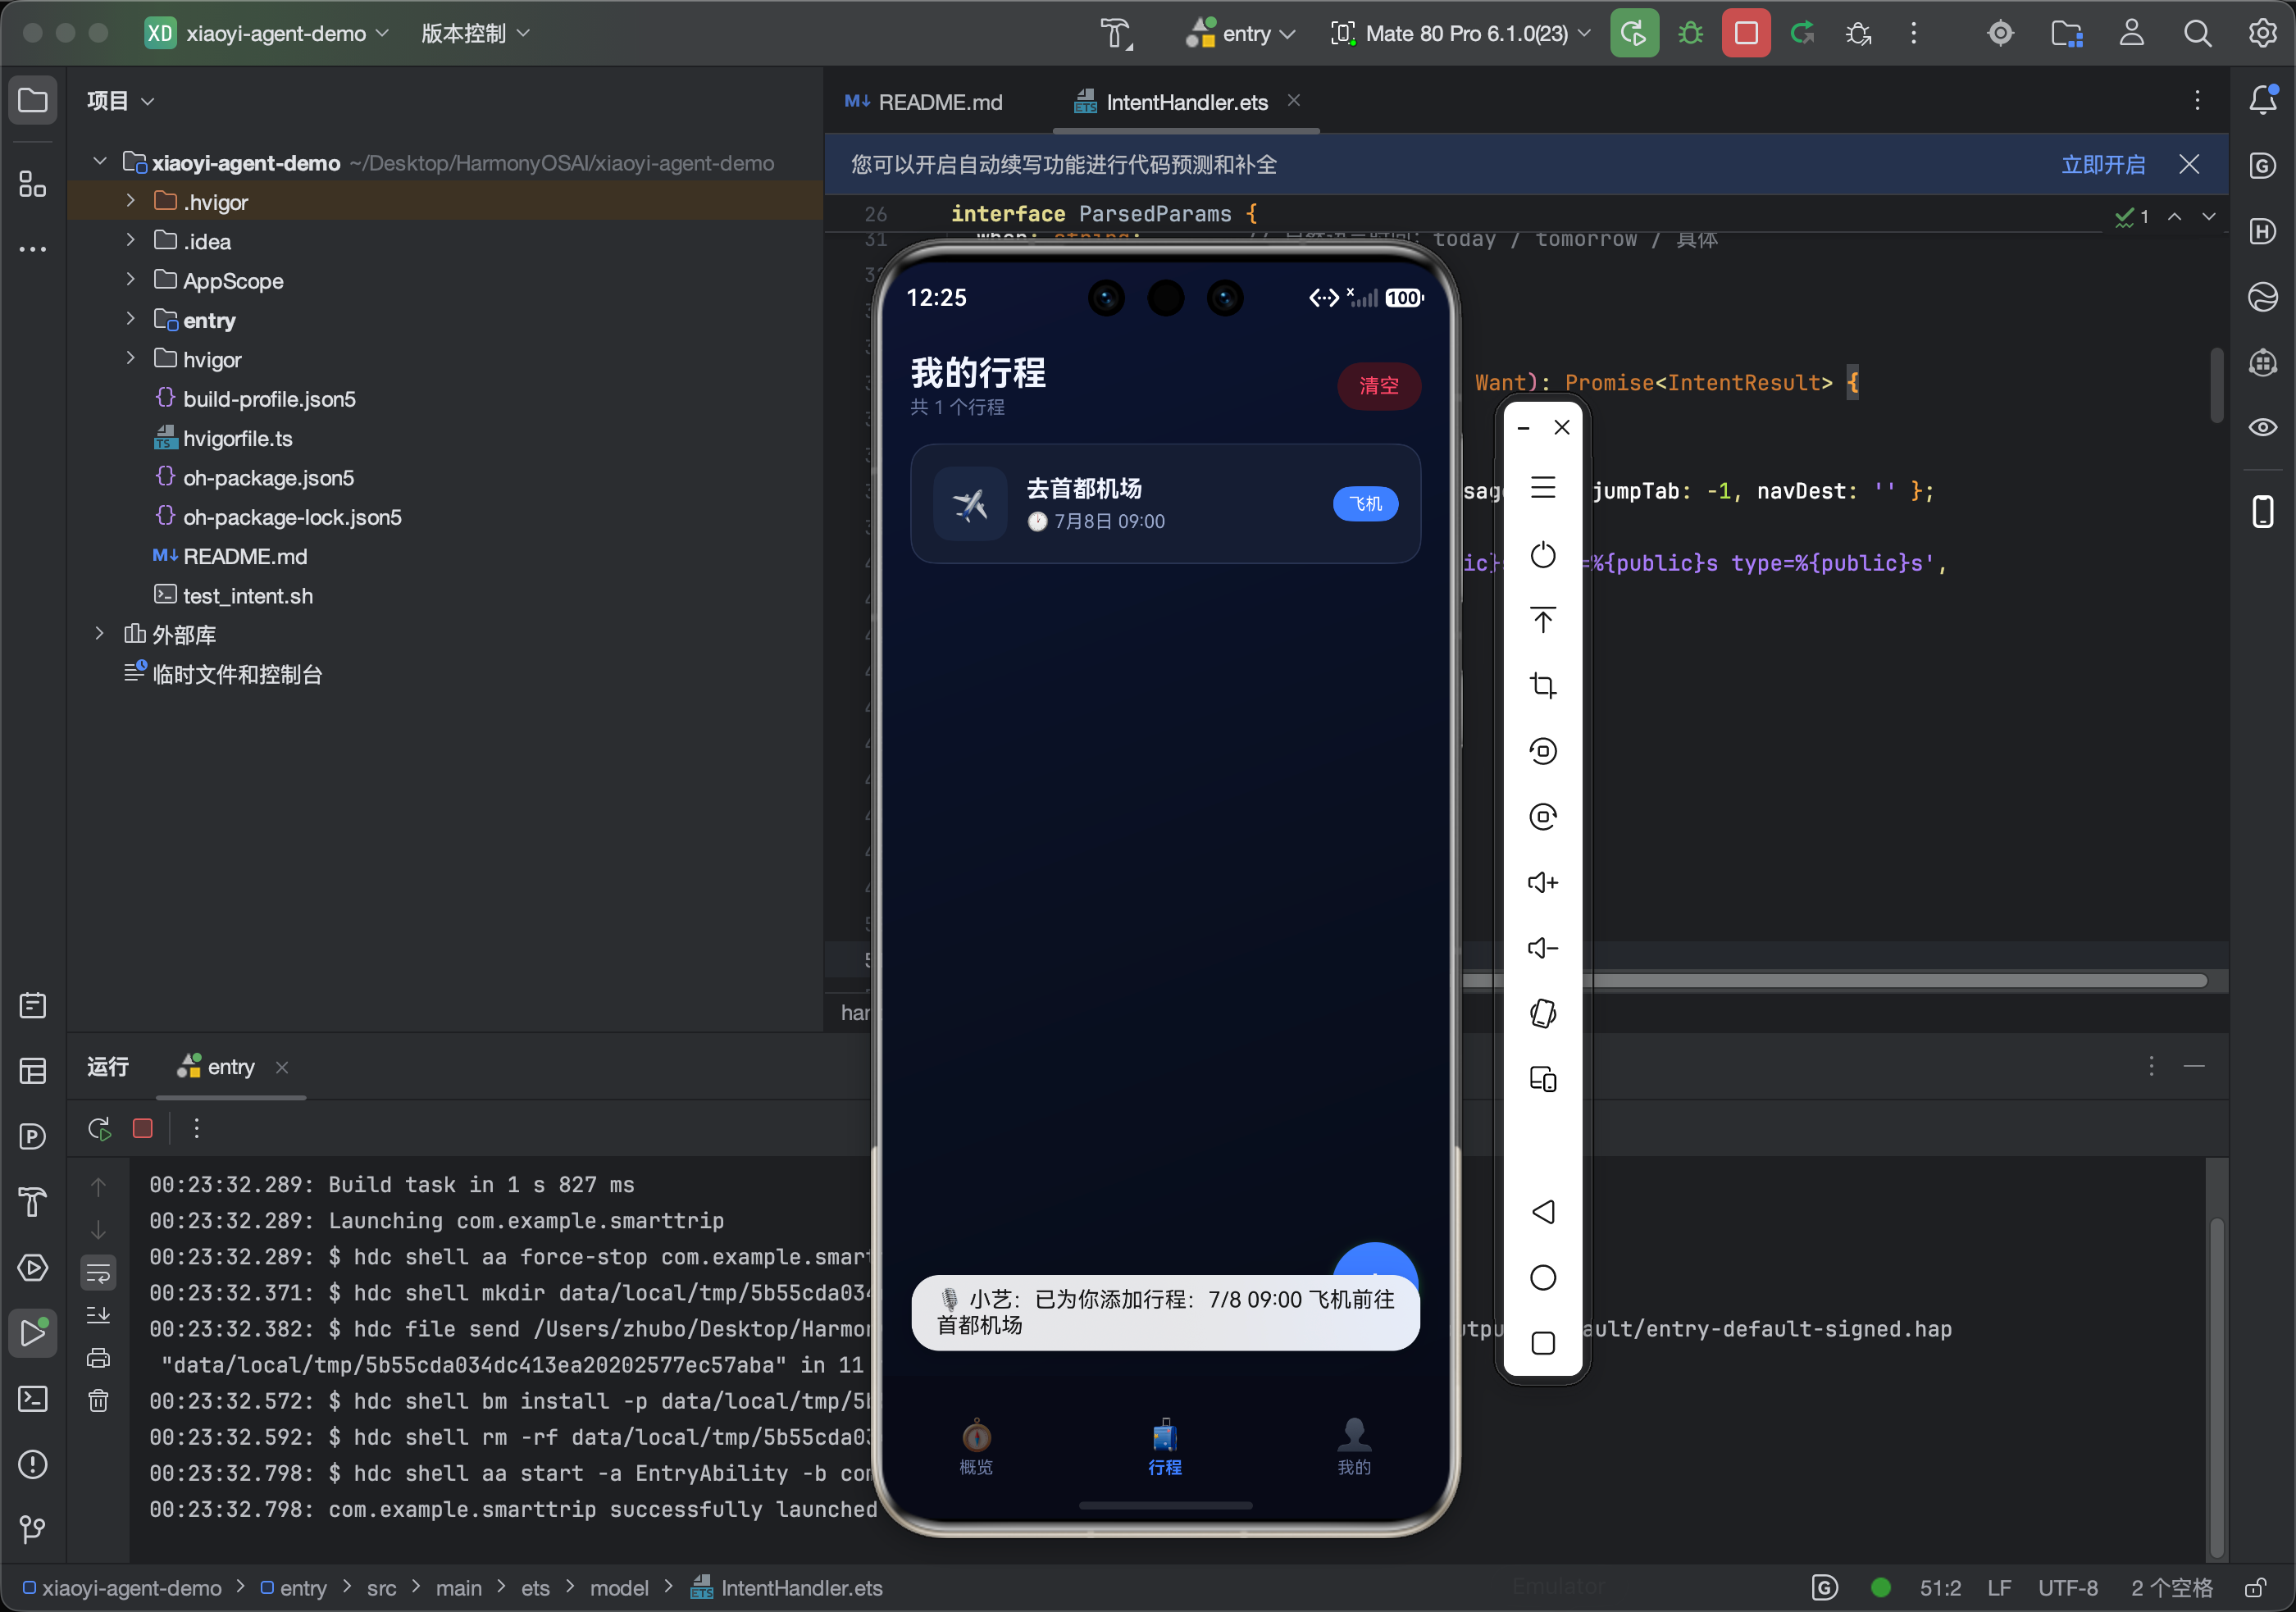Click emulator power button icon

click(x=1543, y=554)
